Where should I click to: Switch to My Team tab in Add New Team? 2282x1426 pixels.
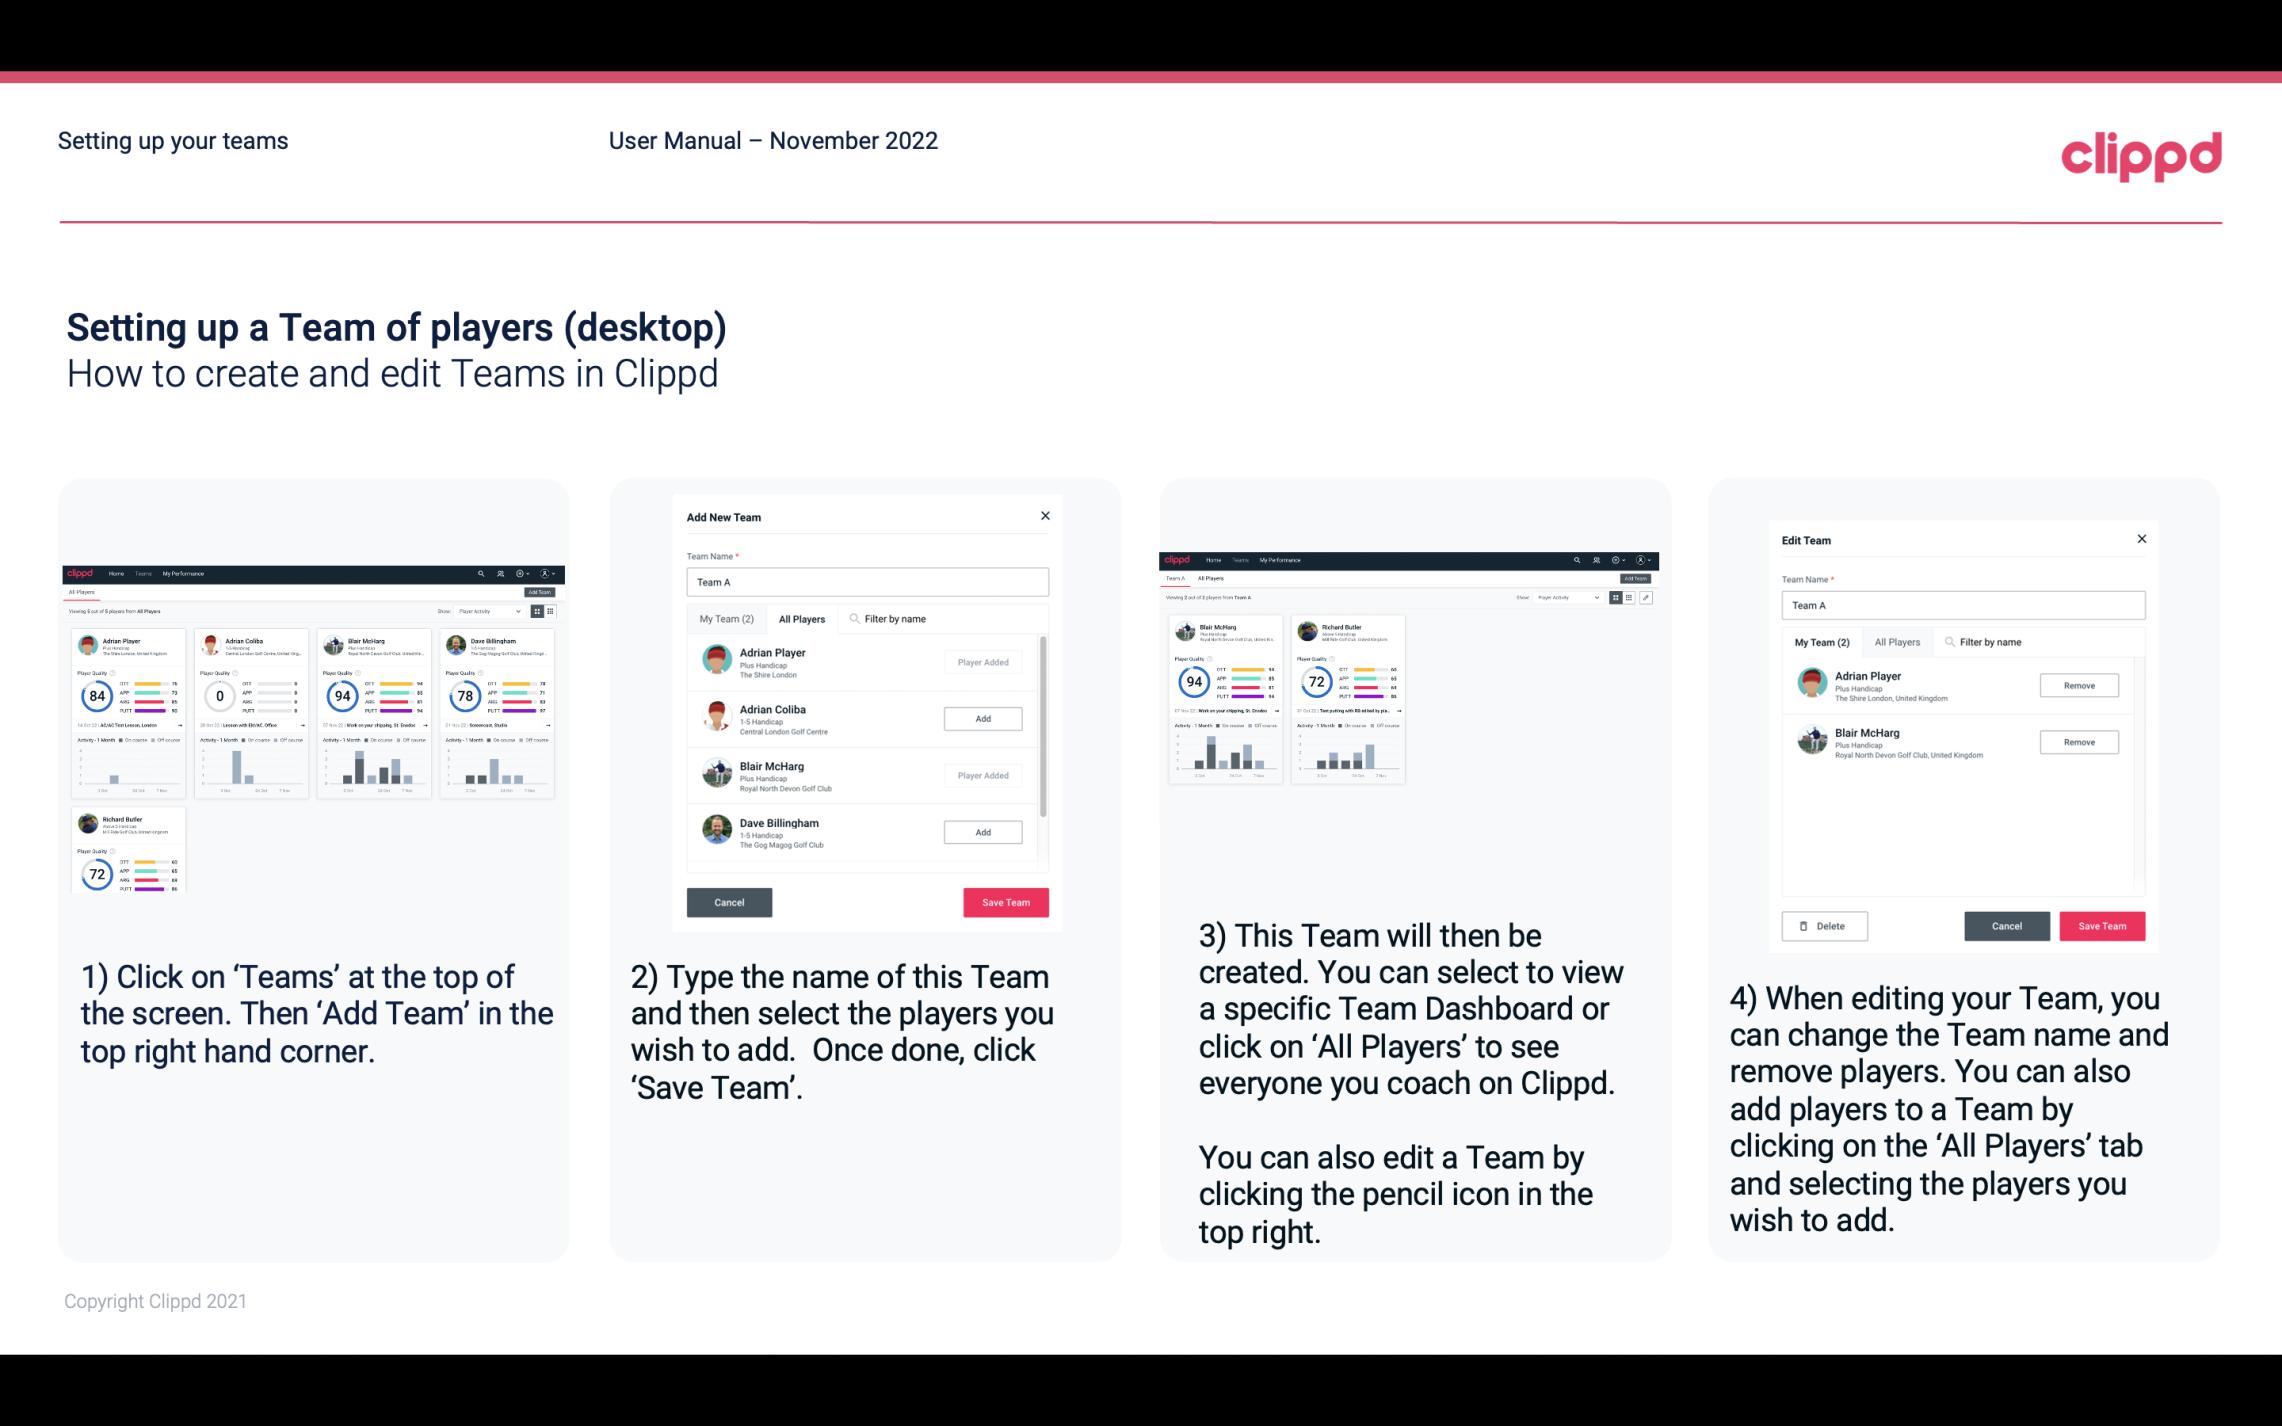click(x=726, y=618)
